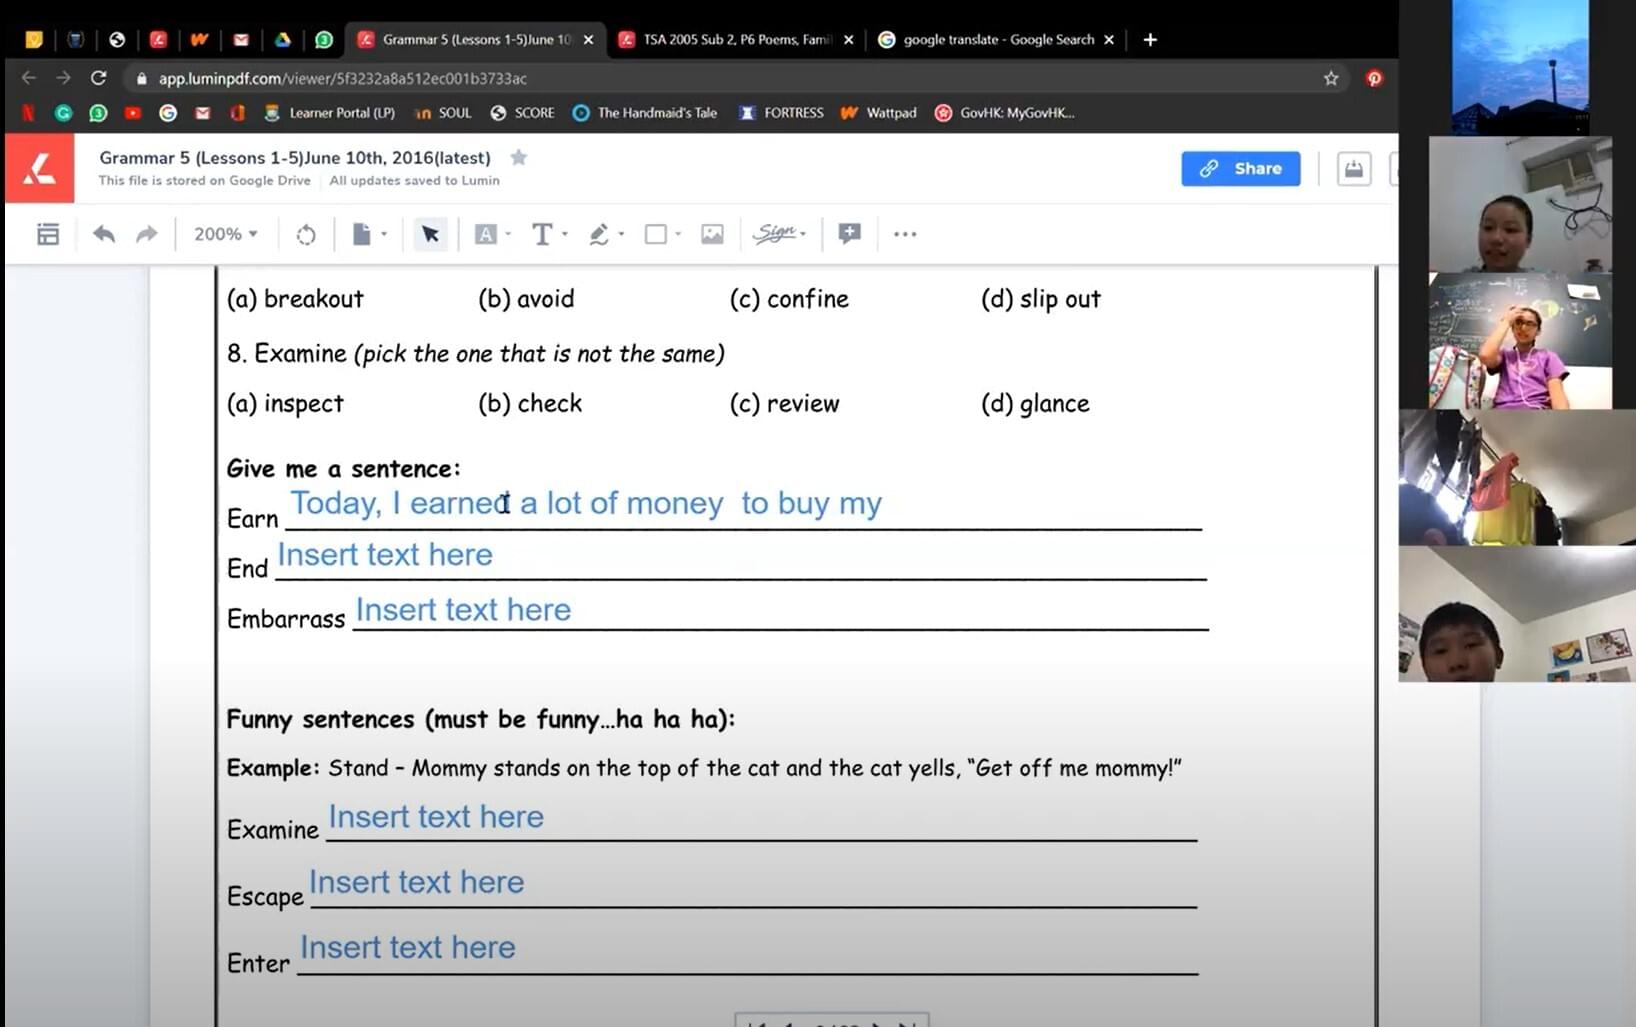The height and width of the screenshot is (1027, 1636).
Task: Open the Wattpad bookmark
Action: click(879, 113)
